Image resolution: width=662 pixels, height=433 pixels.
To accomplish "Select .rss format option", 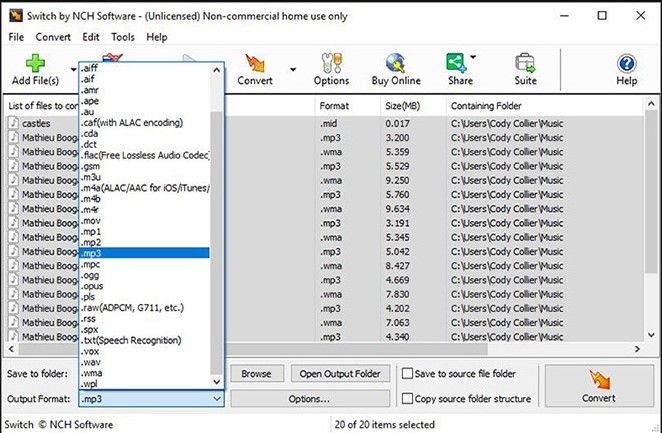I will tap(144, 319).
